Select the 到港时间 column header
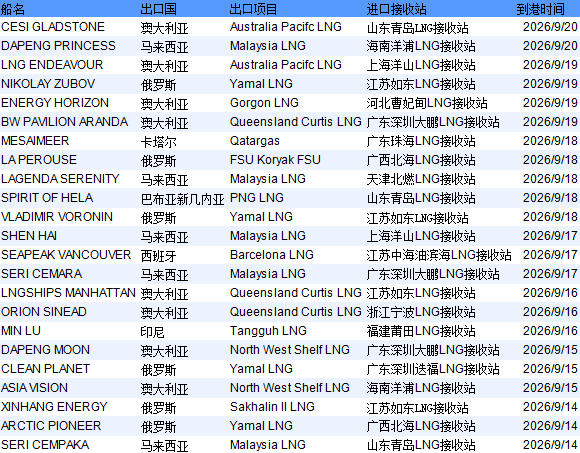 pos(540,9)
